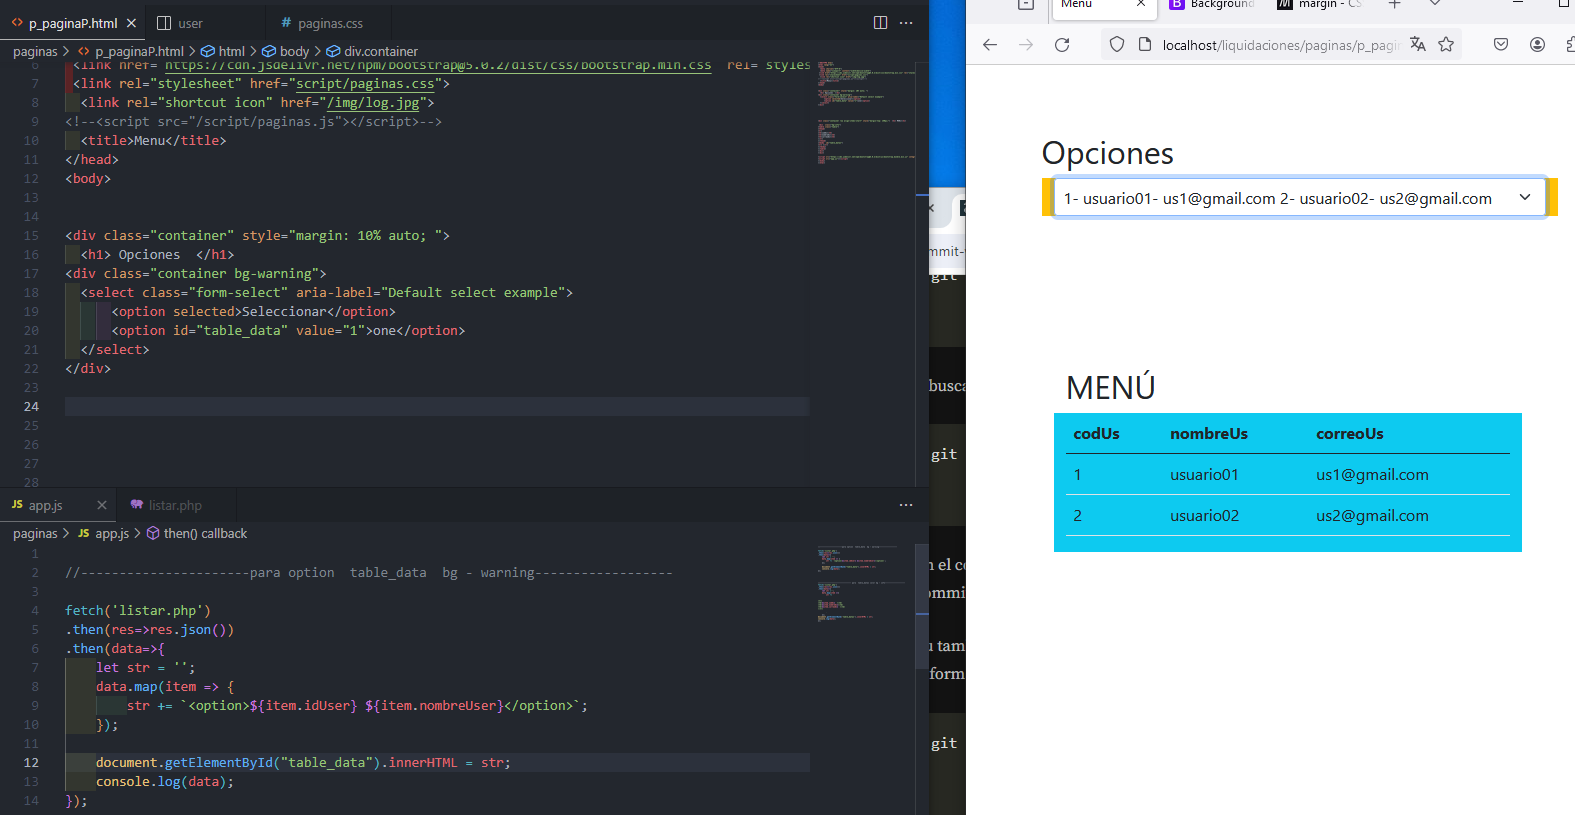Close the Menu browser tab
Screen dimensions: 1575x815
click(1141, 4)
